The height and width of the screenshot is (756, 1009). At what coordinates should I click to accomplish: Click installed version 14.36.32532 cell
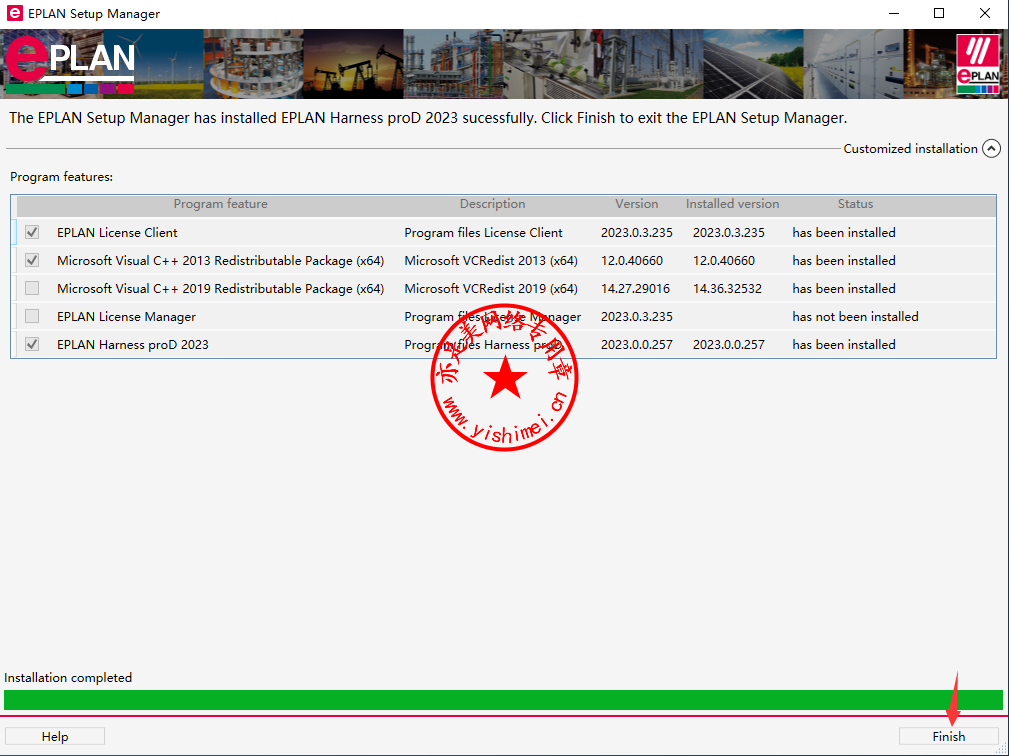(x=727, y=288)
